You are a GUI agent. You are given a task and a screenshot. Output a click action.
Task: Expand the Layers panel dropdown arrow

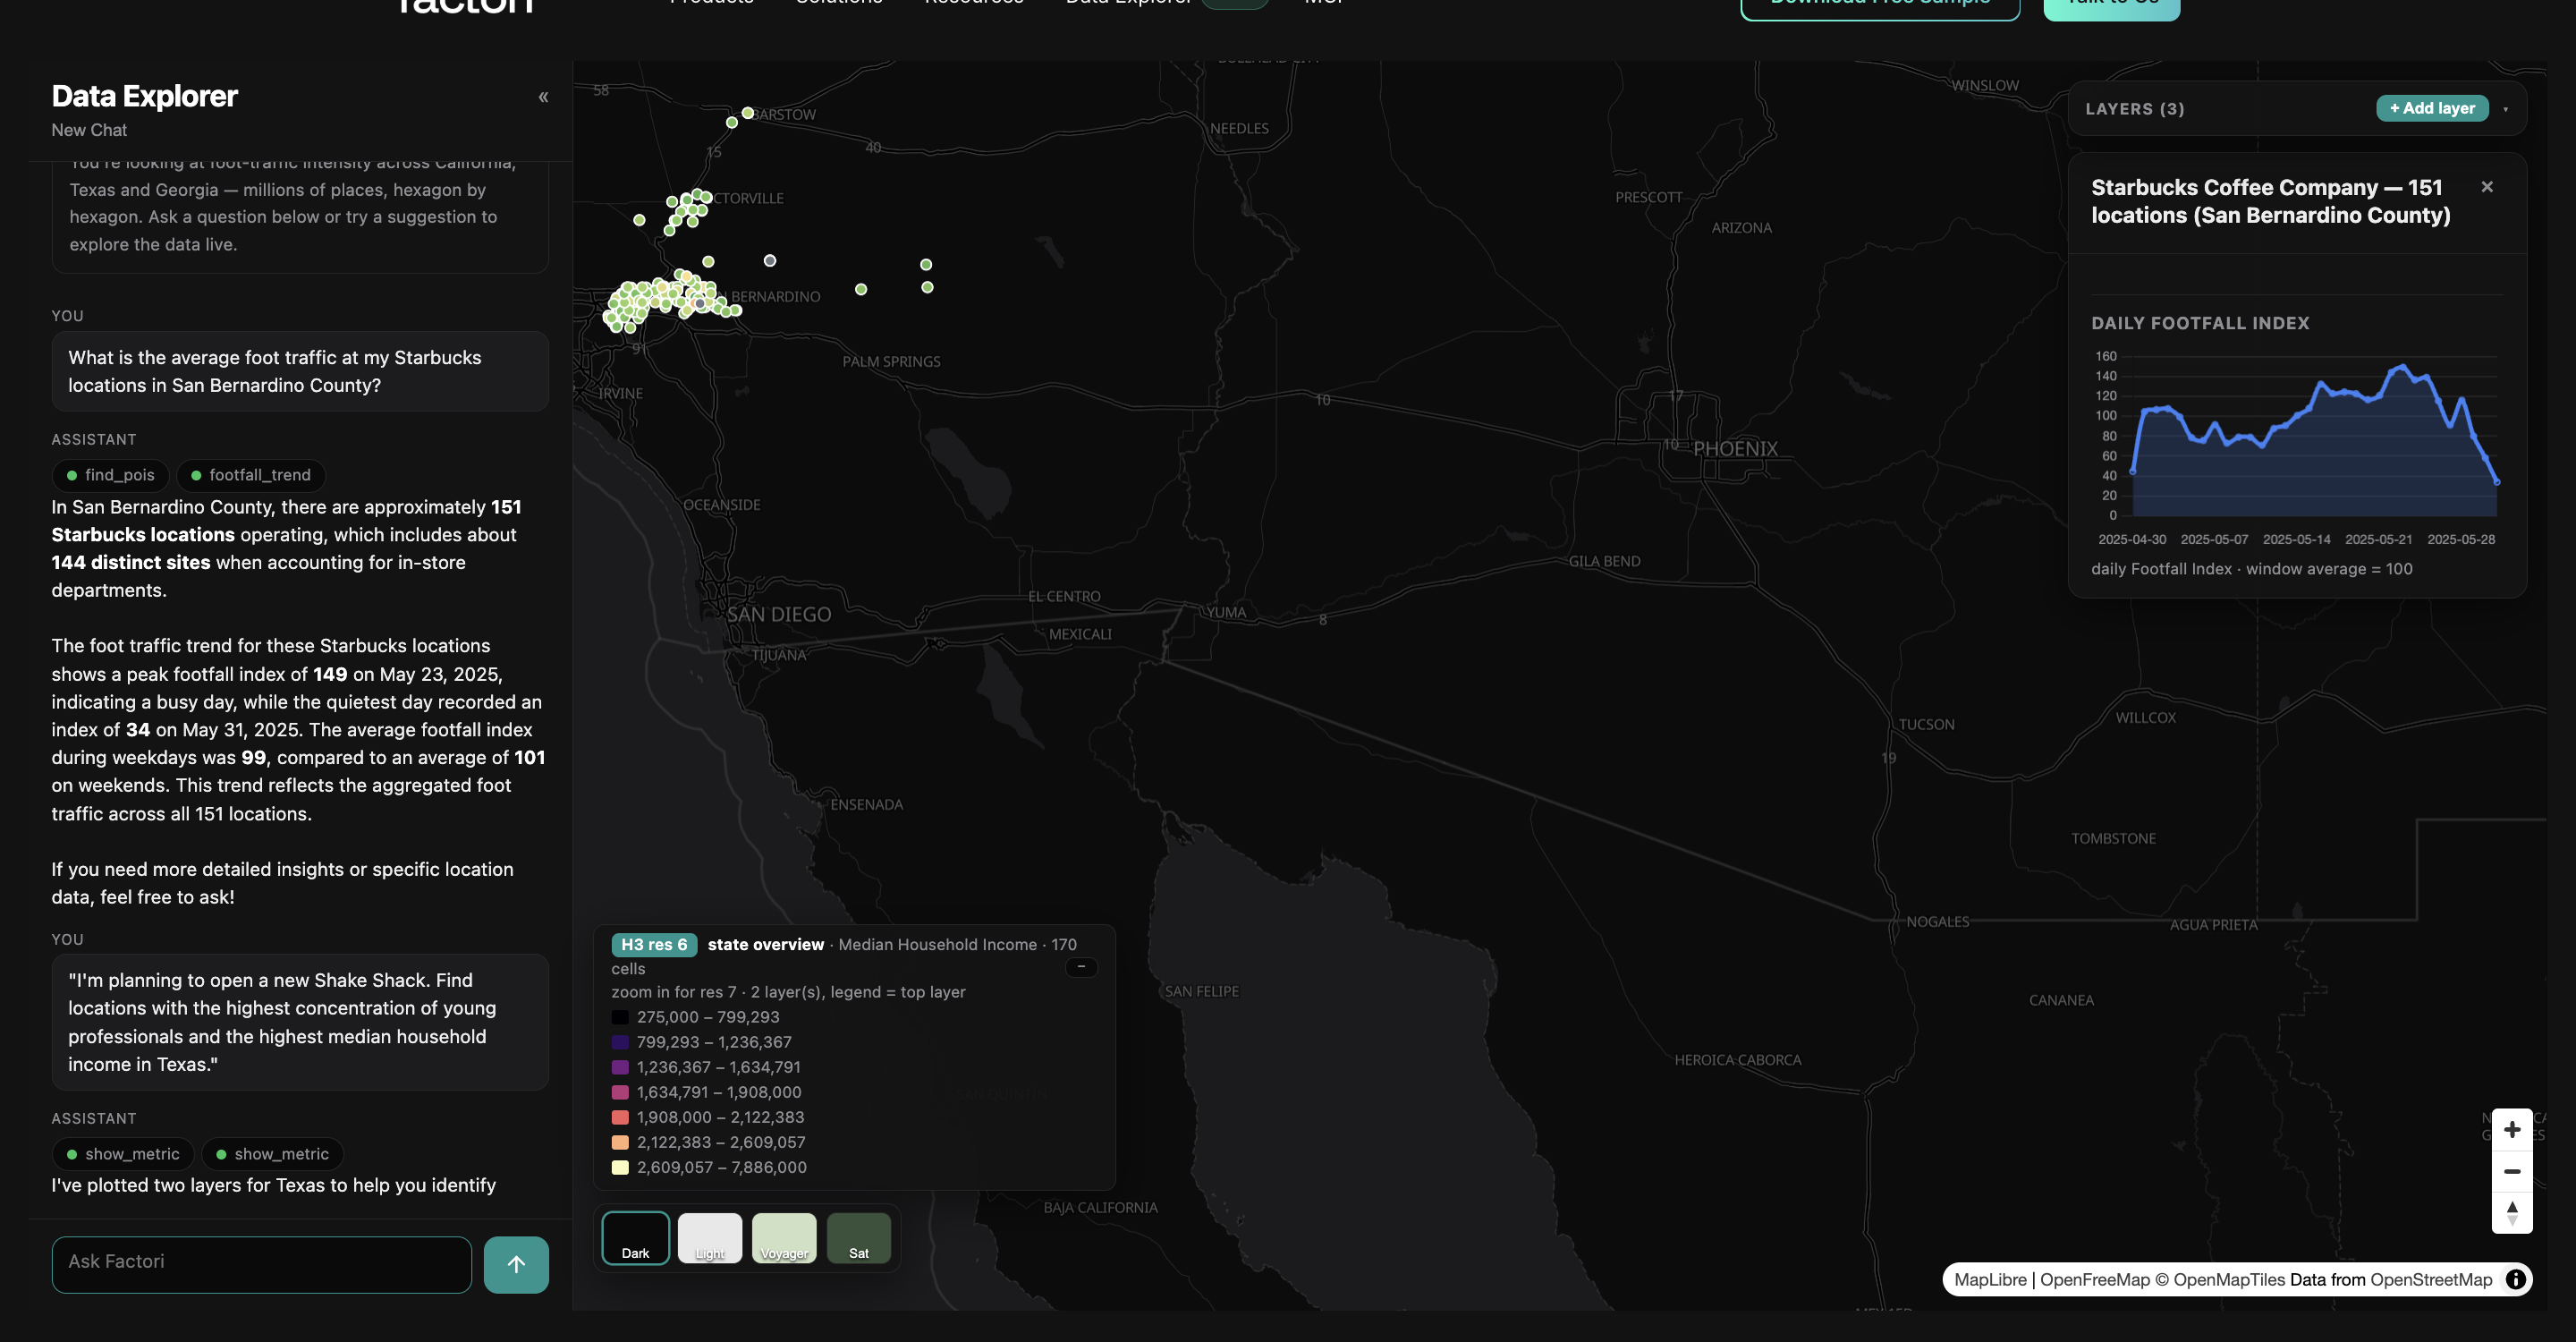2505,109
